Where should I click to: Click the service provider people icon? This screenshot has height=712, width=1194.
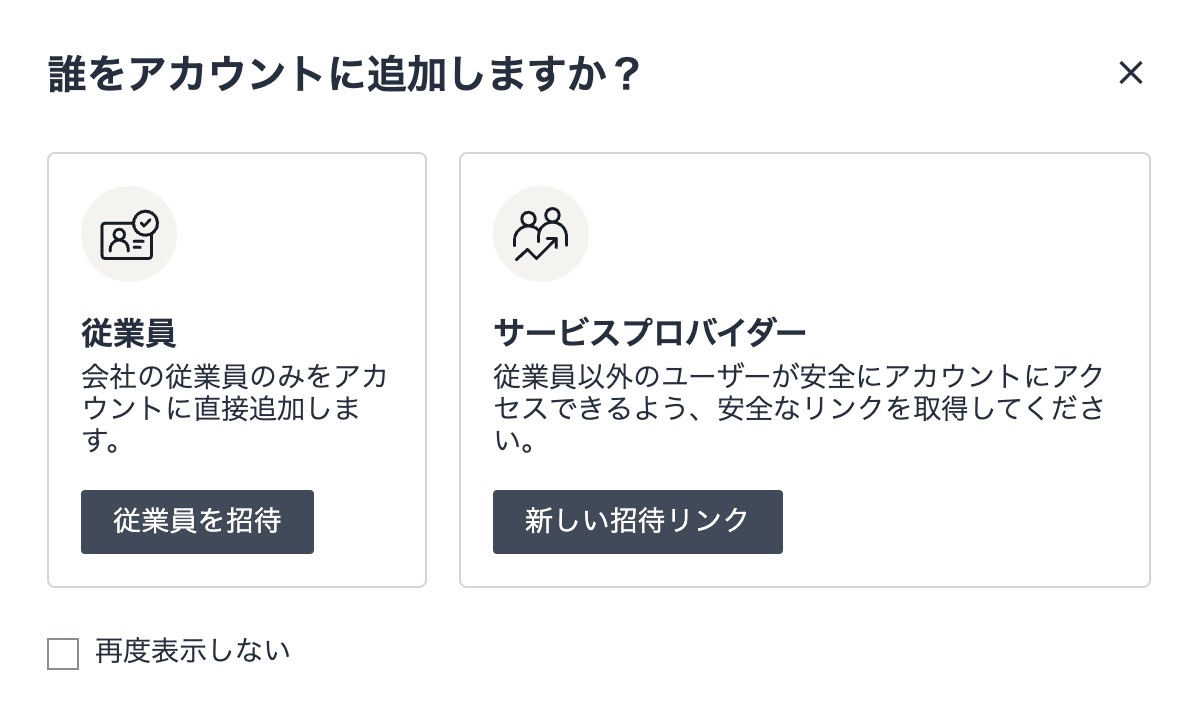coord(540,235)
